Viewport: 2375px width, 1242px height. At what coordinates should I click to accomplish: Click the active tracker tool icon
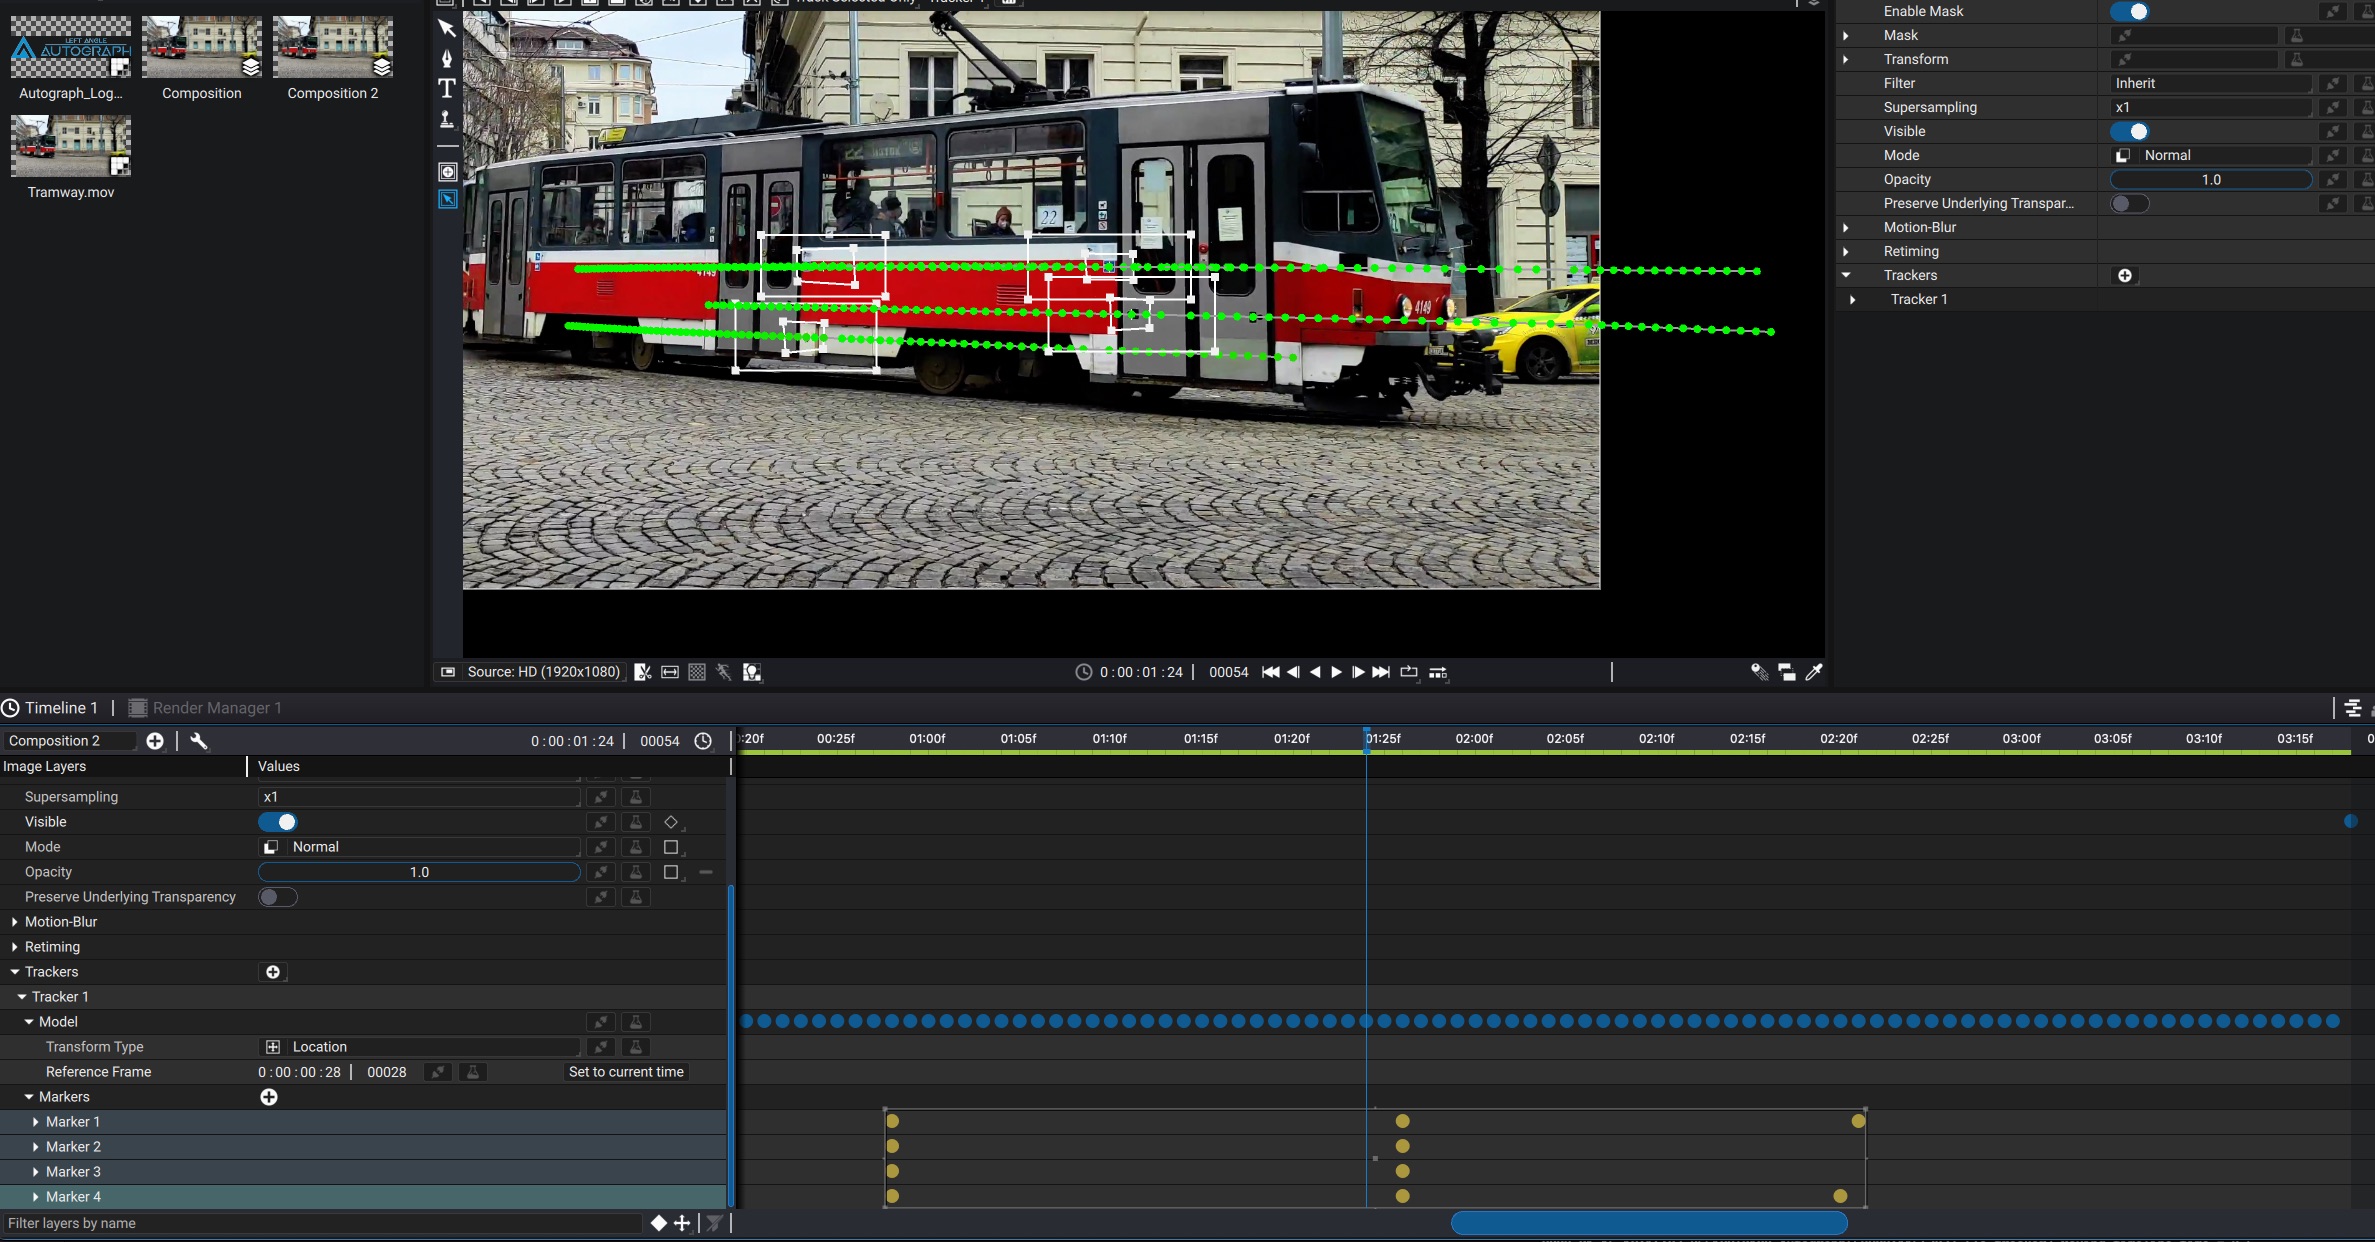447,199
